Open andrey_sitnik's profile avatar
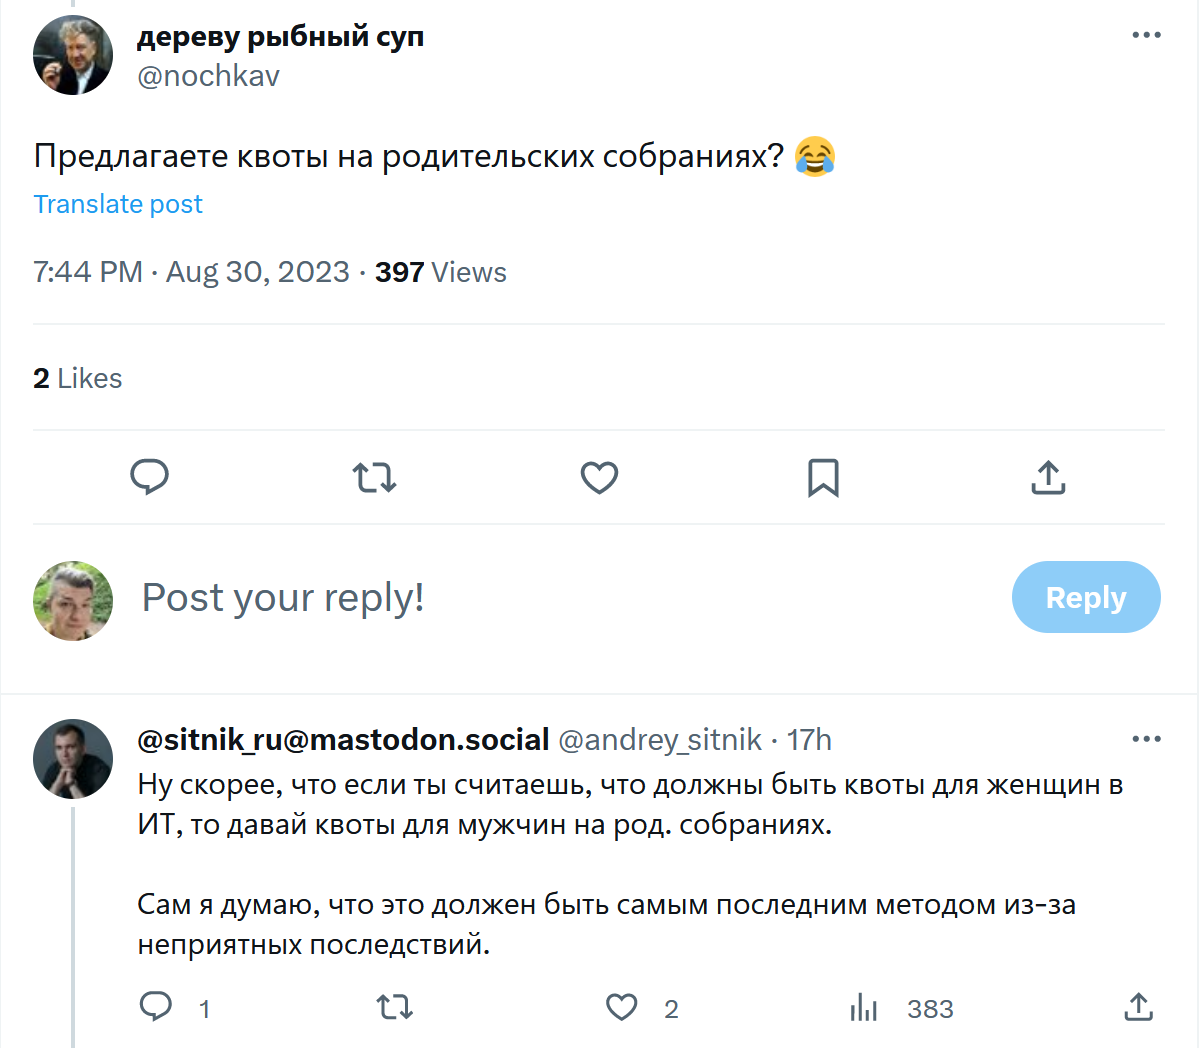 73,759
